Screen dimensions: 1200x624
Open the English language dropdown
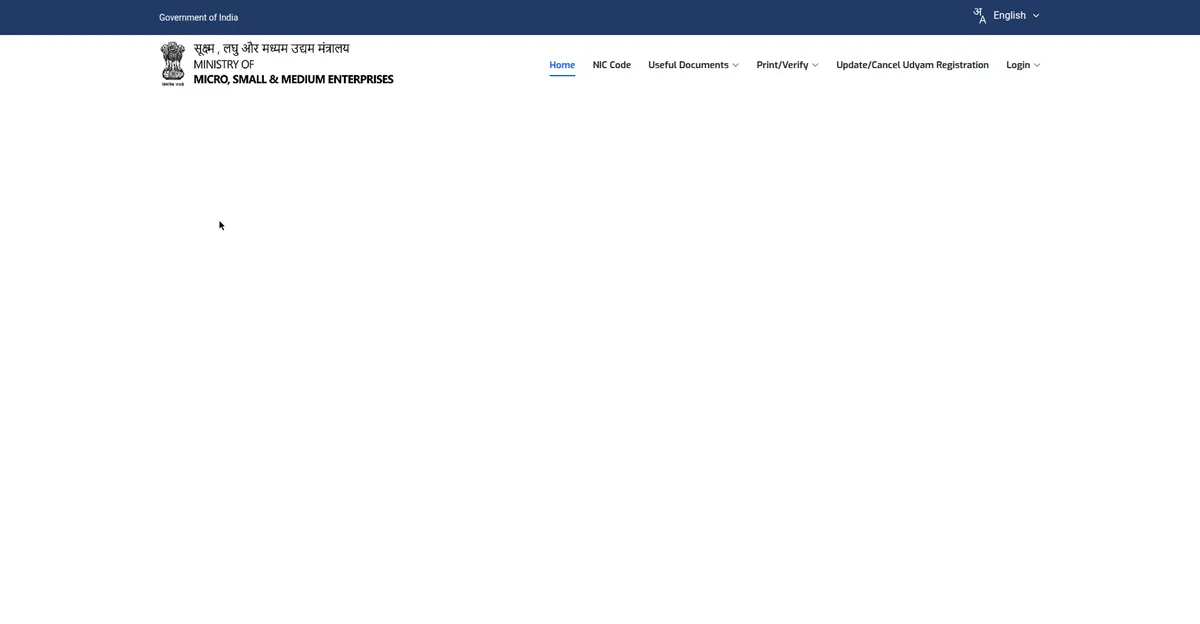coord(1016,15)
